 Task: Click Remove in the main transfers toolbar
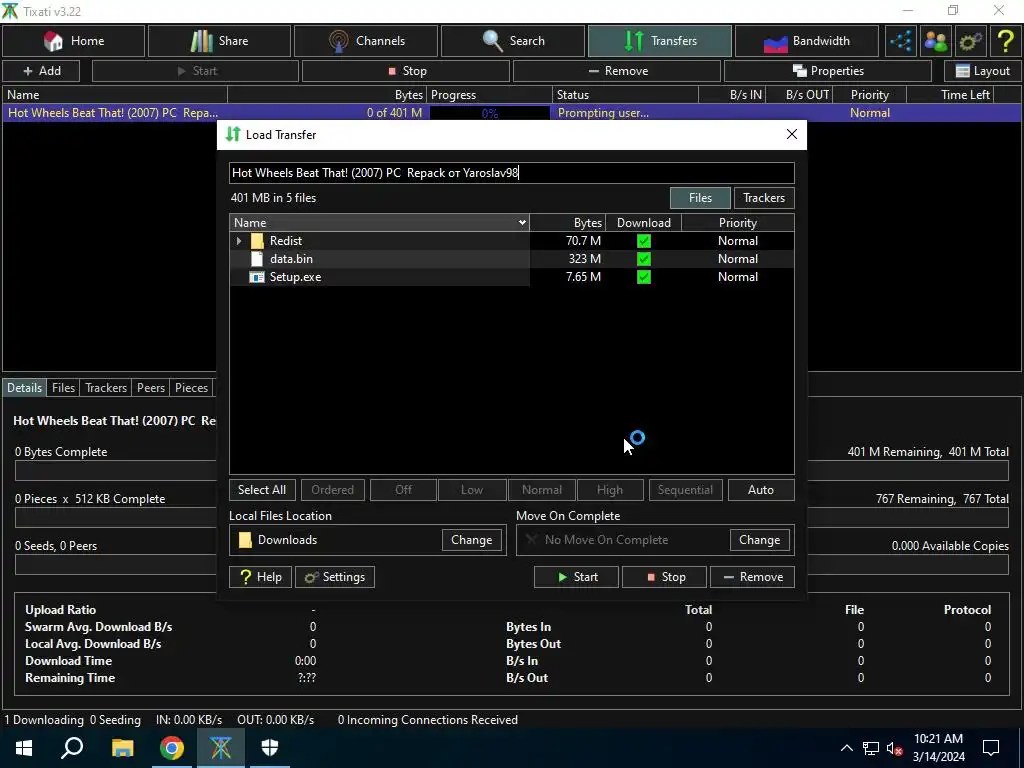617,71
